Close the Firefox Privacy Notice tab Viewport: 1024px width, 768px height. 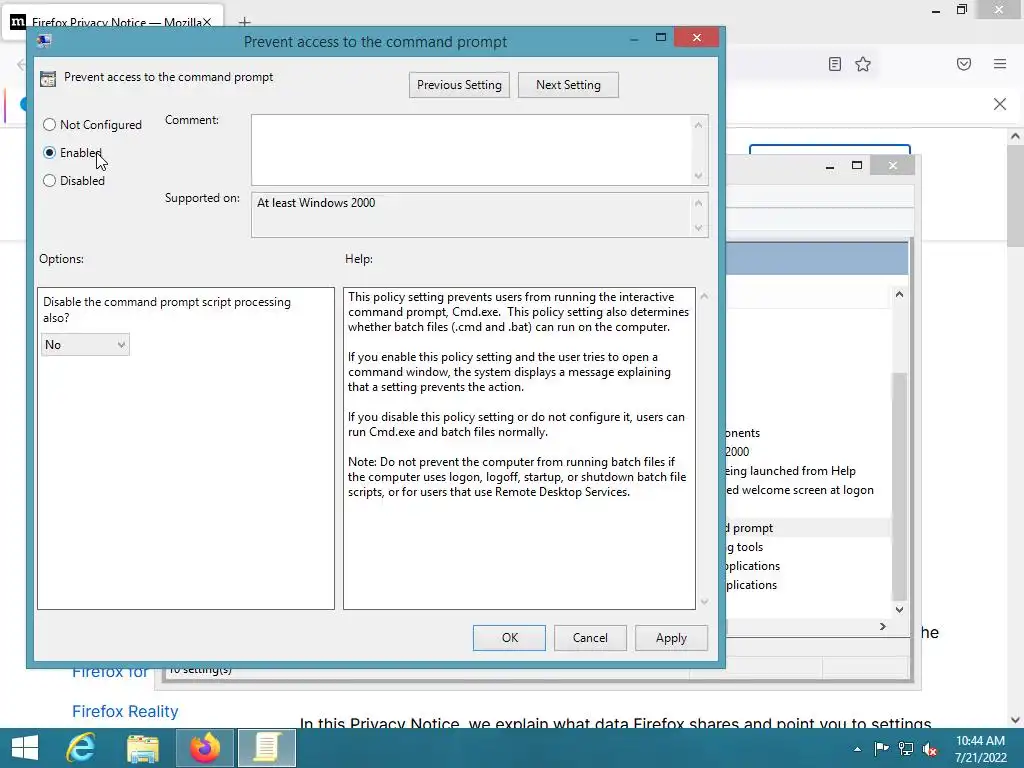point(206,22)
